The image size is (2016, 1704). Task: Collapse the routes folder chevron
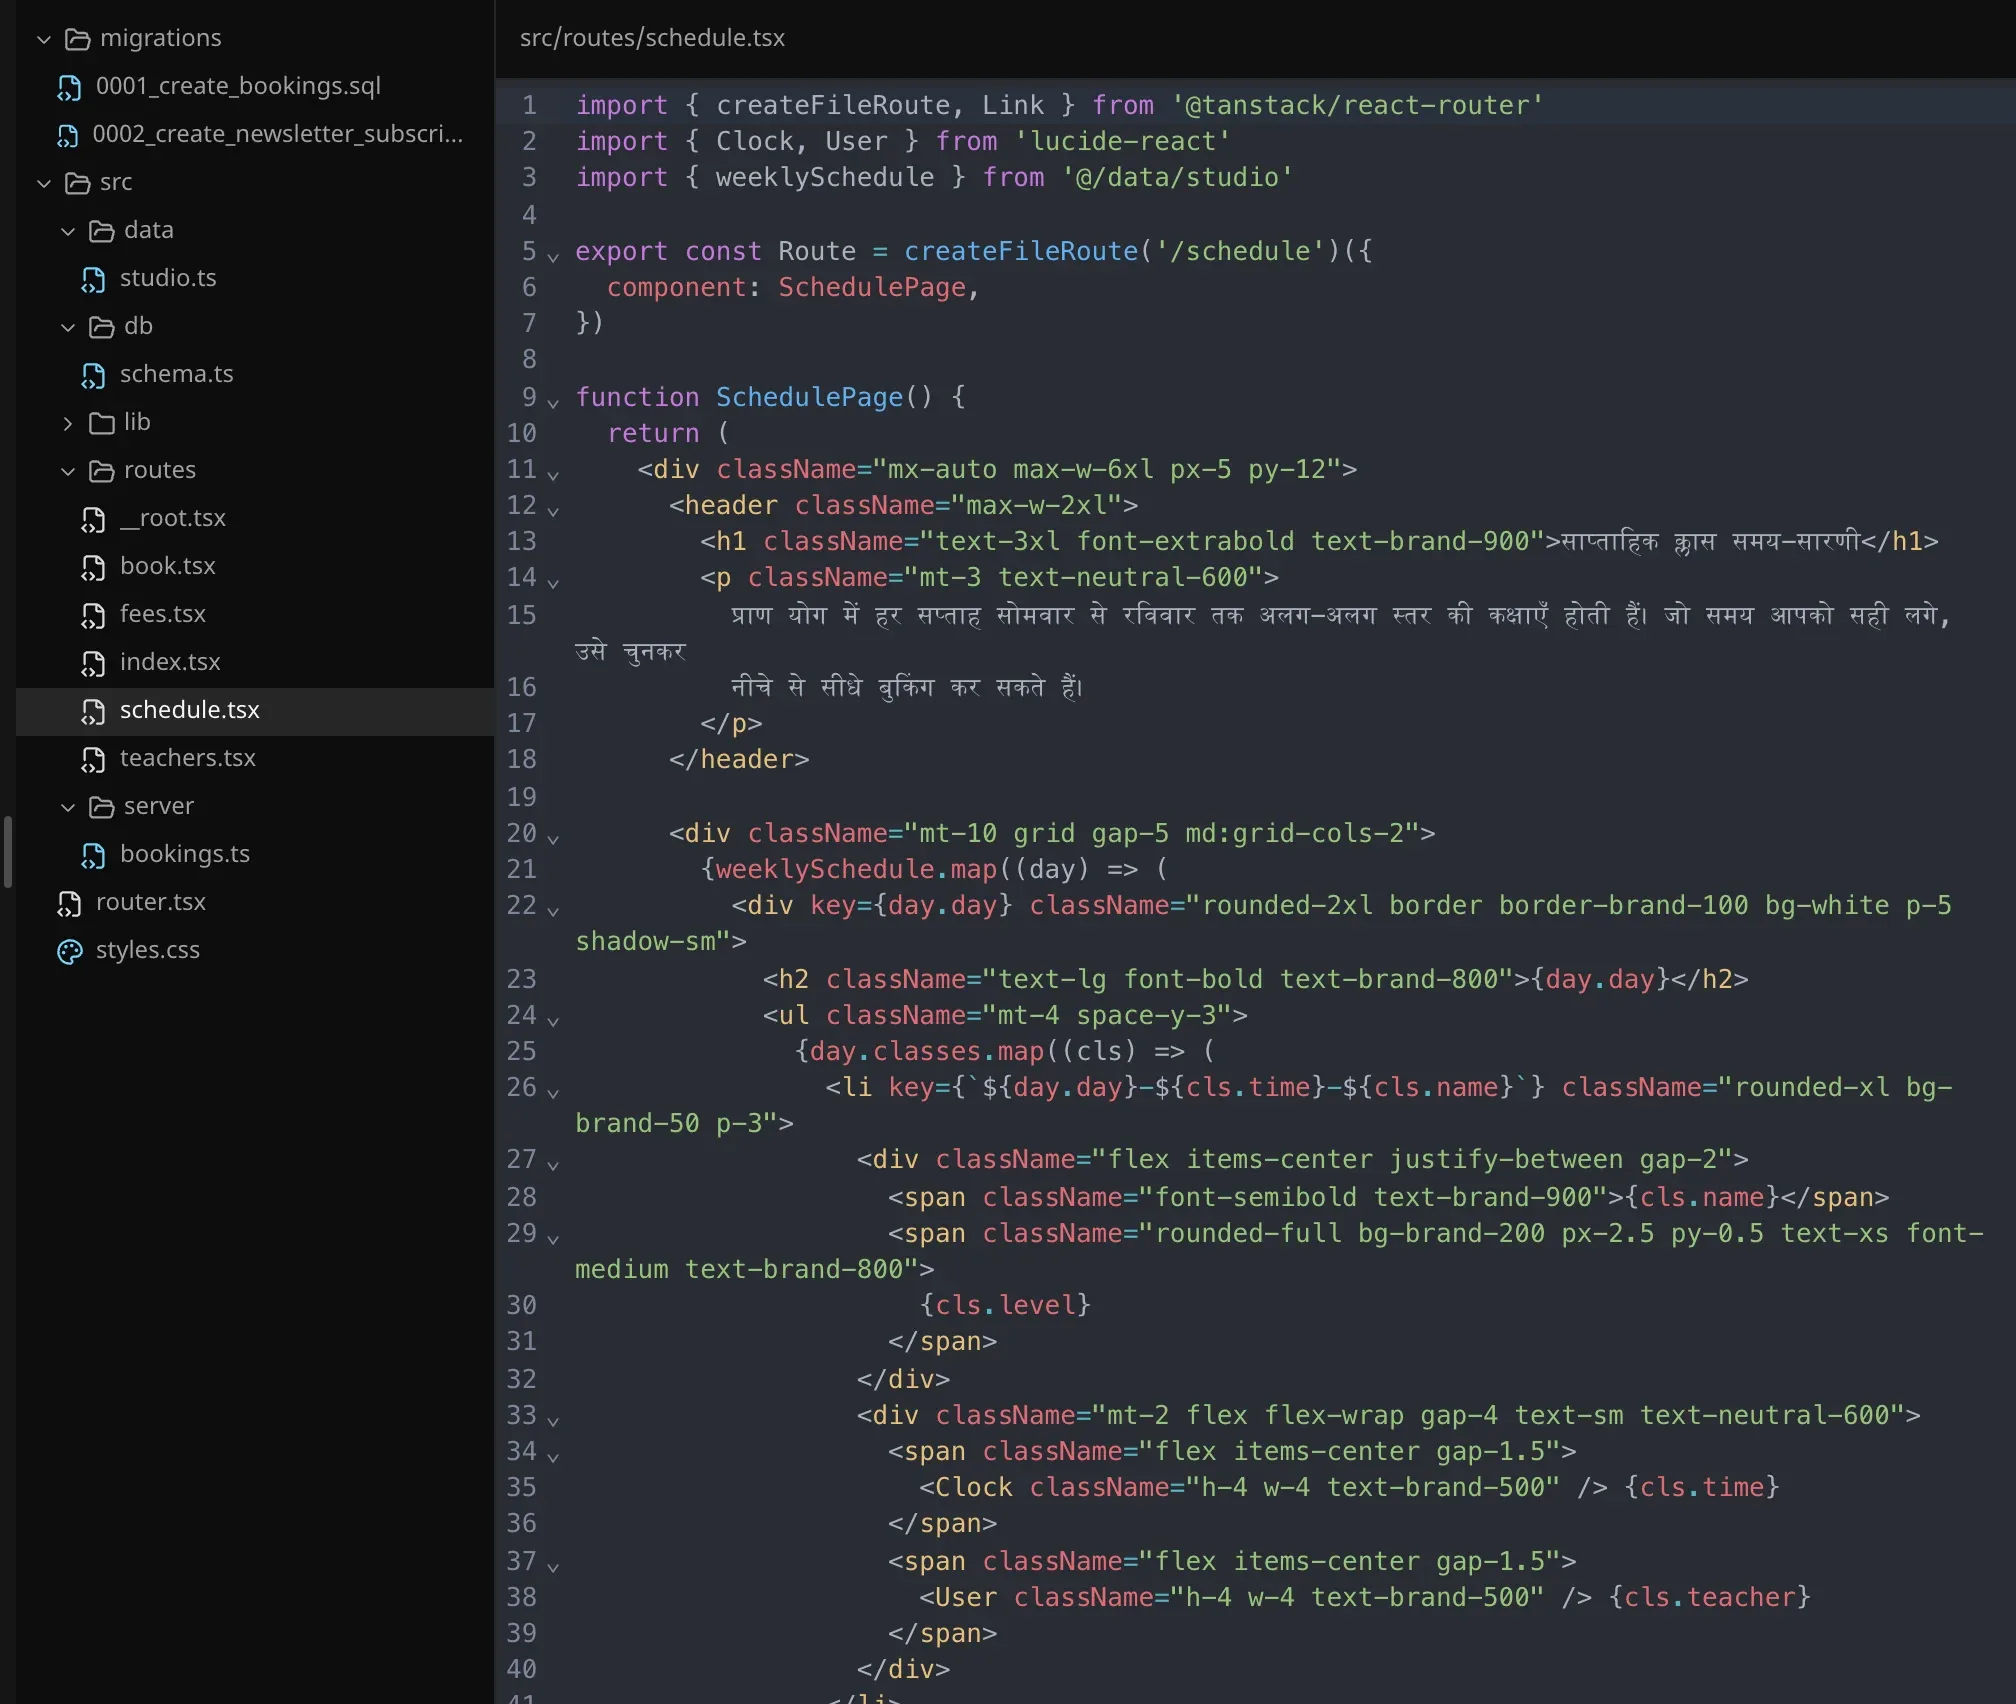click(67, 471)
